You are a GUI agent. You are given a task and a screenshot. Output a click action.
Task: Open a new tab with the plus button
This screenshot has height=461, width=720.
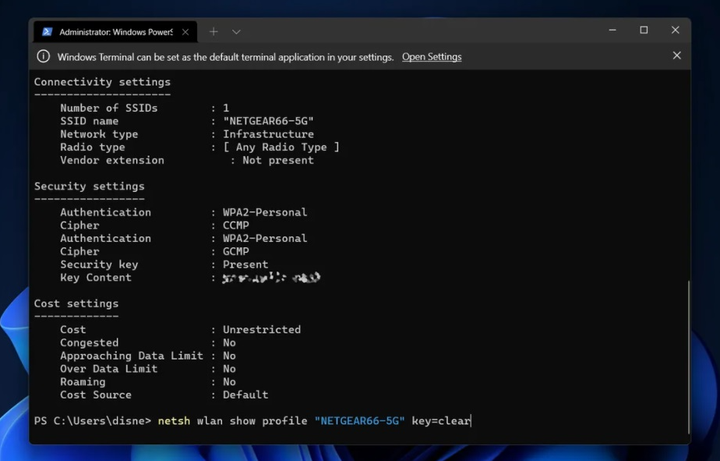click(x=213, y=32)
